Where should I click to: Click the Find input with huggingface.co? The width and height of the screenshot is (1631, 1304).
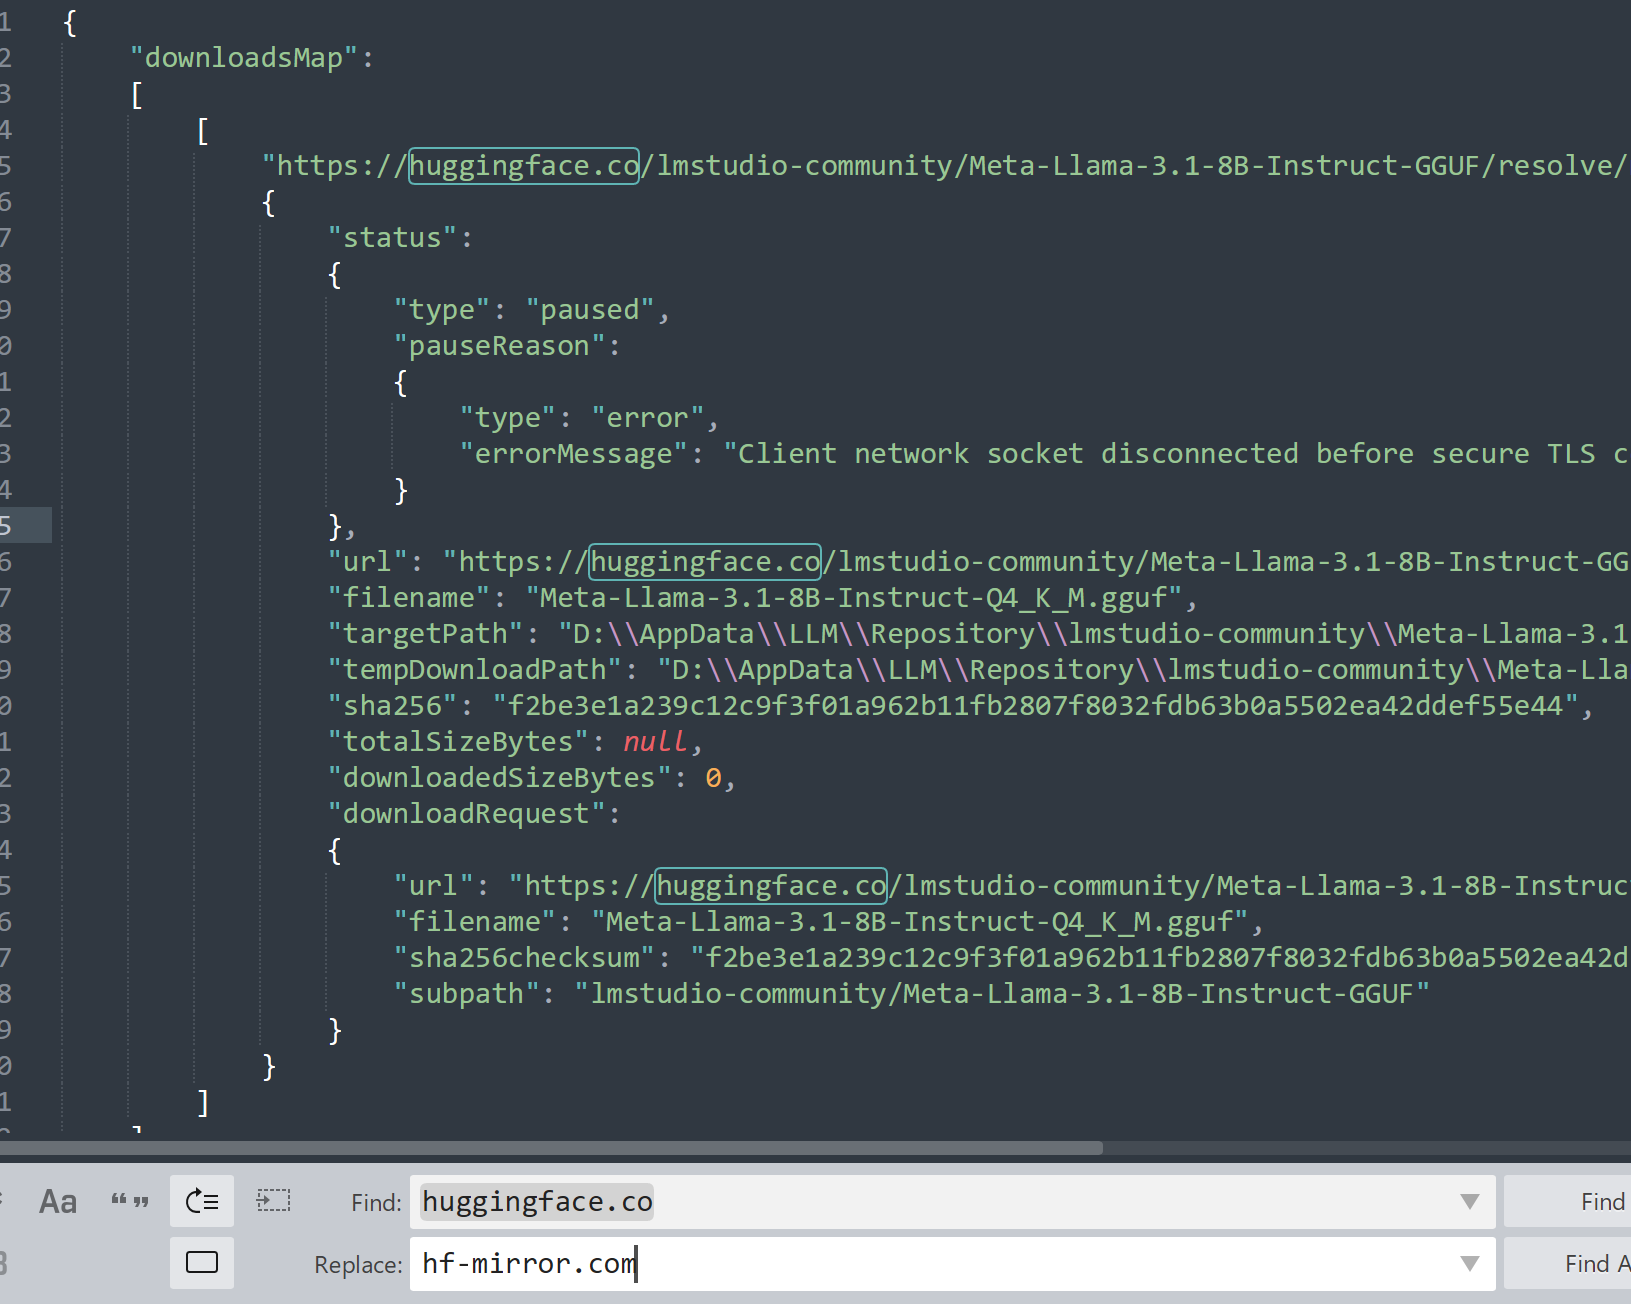[x=952, y=1202]
